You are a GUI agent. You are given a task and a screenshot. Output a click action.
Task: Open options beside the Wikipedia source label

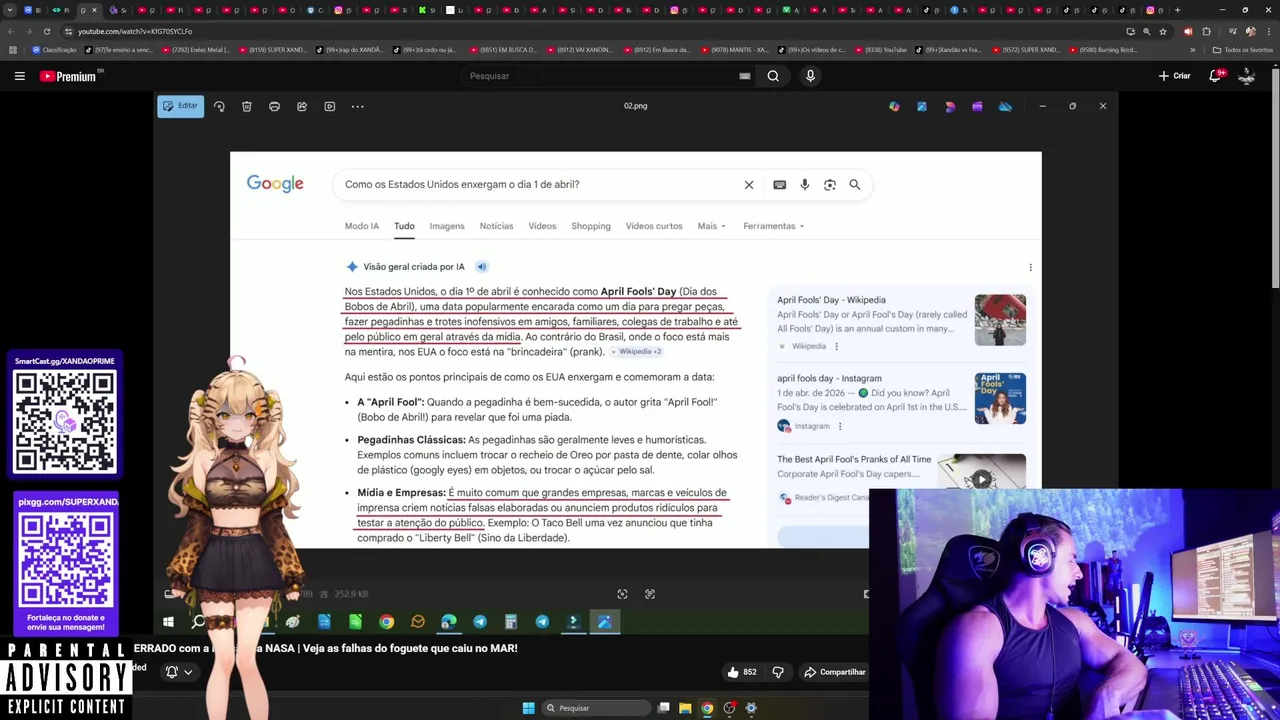[x=837, y=346]
